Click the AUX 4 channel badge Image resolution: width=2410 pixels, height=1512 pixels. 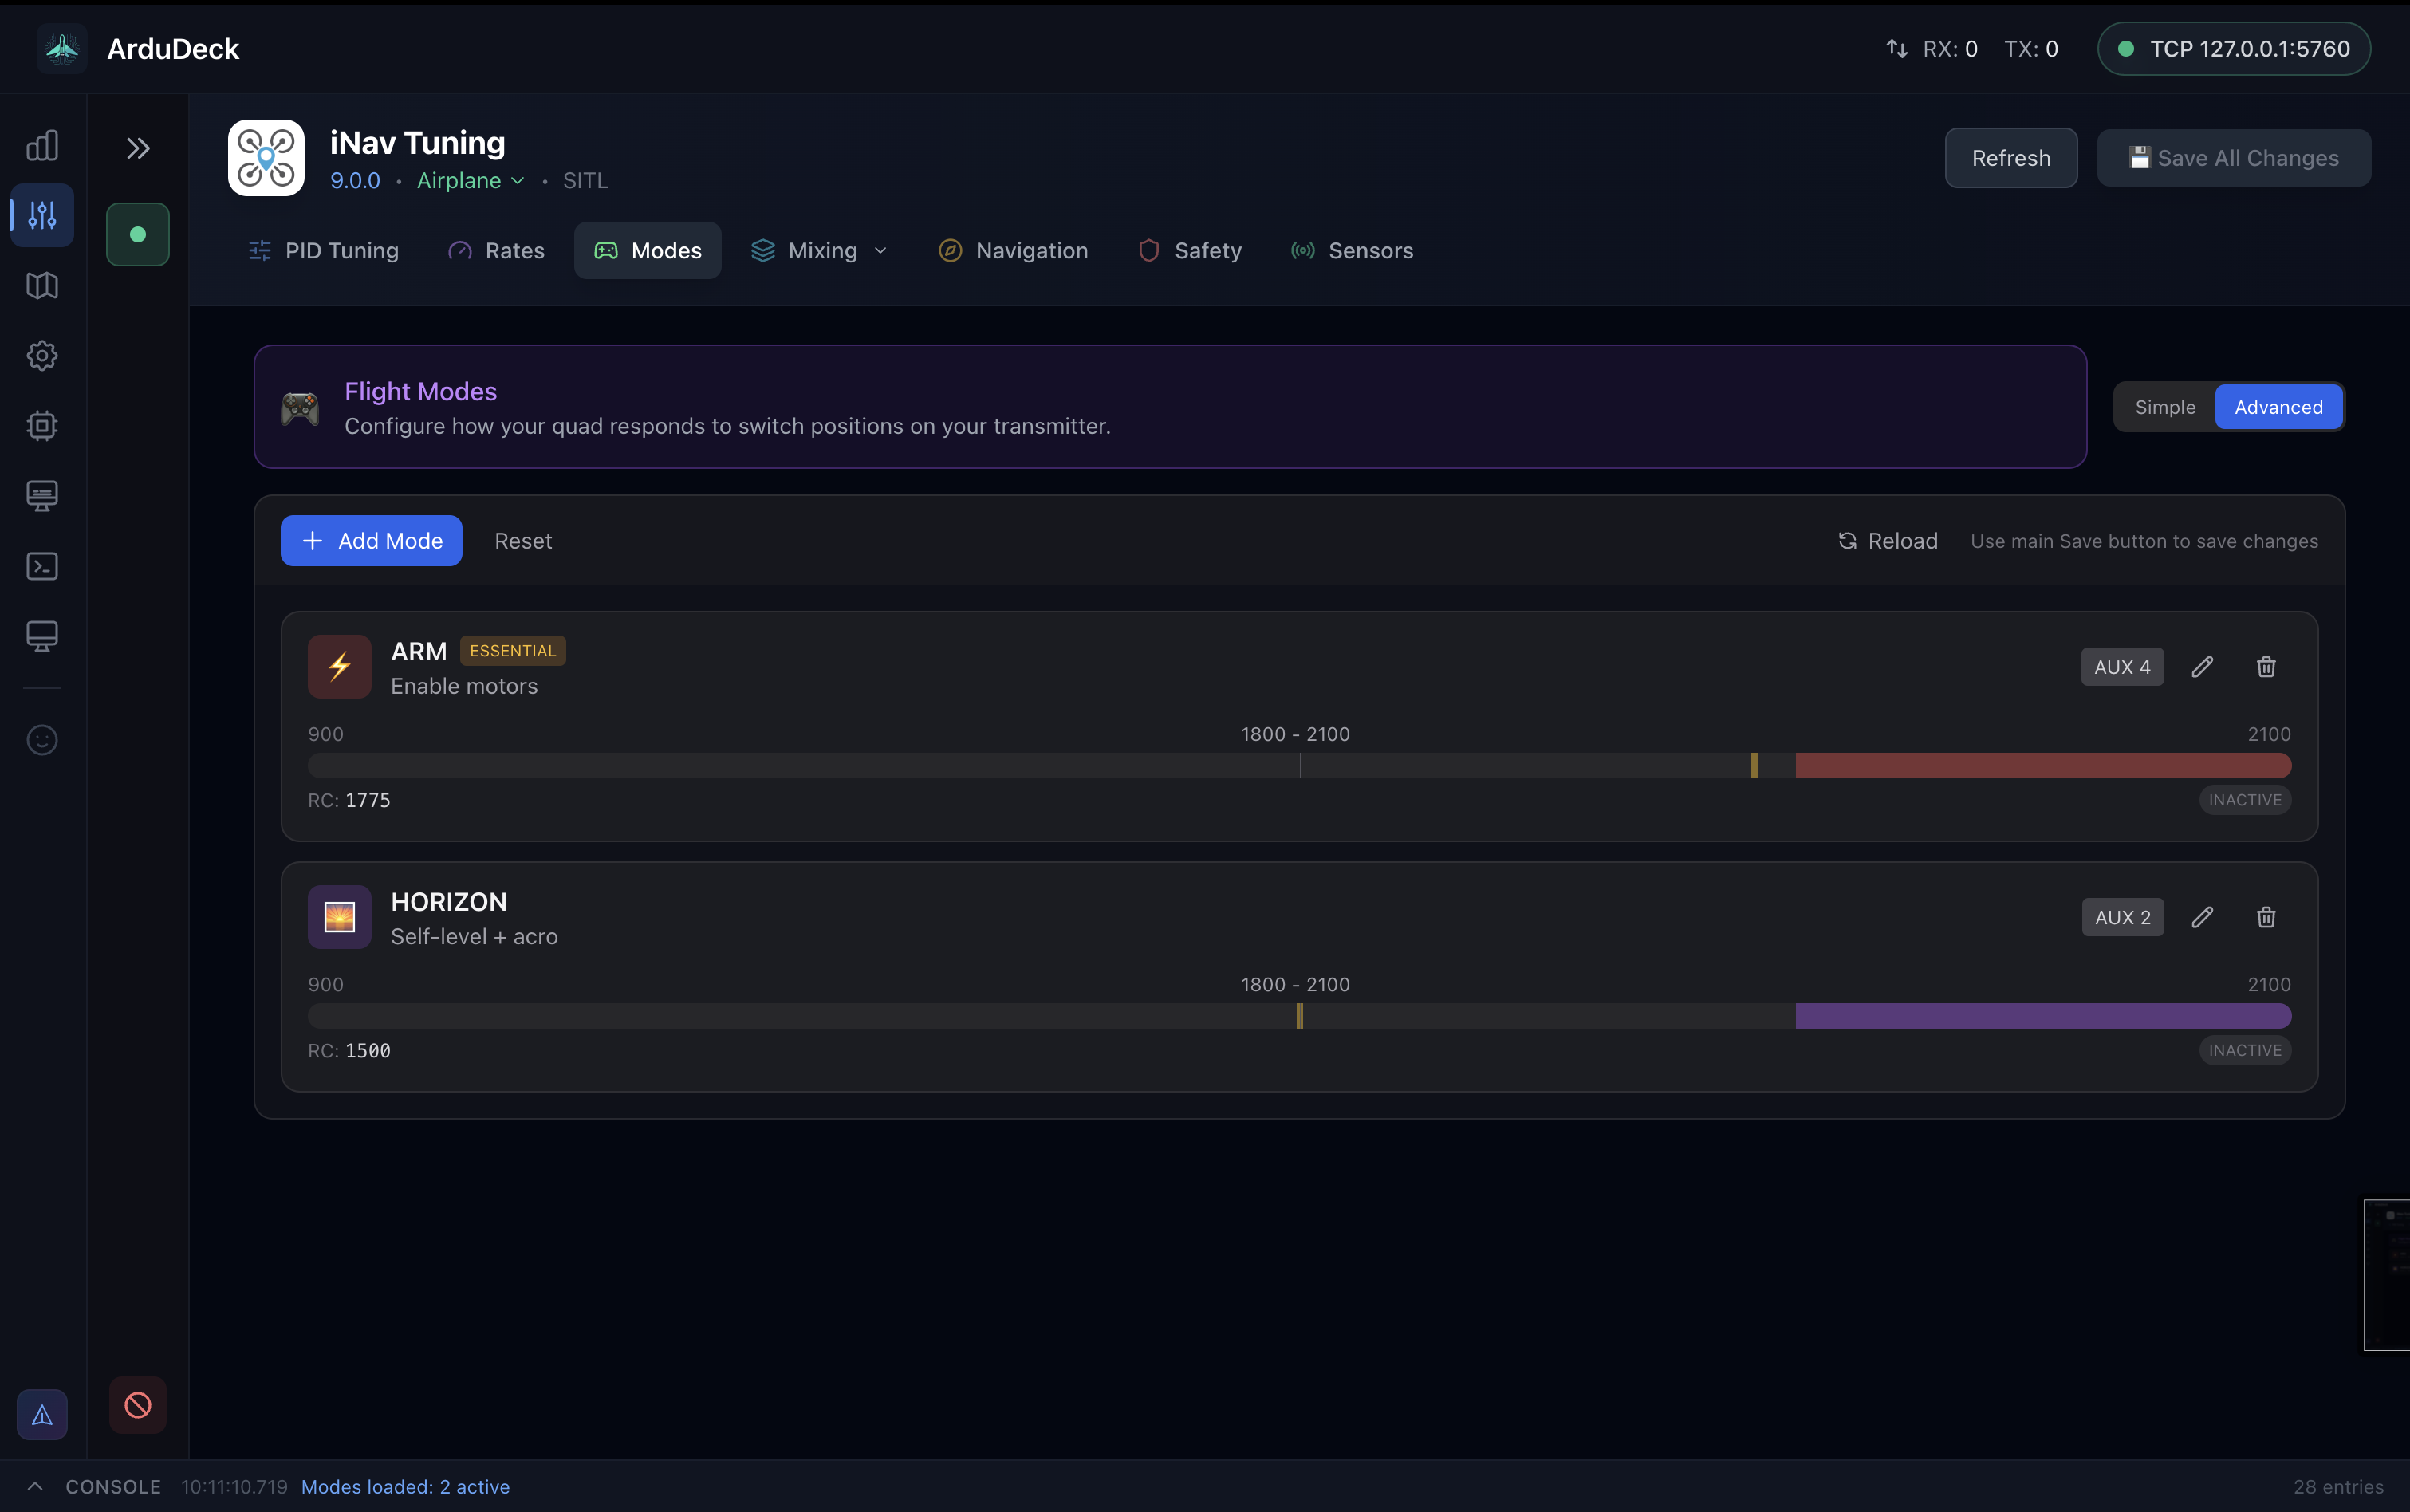coord(2122,667)
